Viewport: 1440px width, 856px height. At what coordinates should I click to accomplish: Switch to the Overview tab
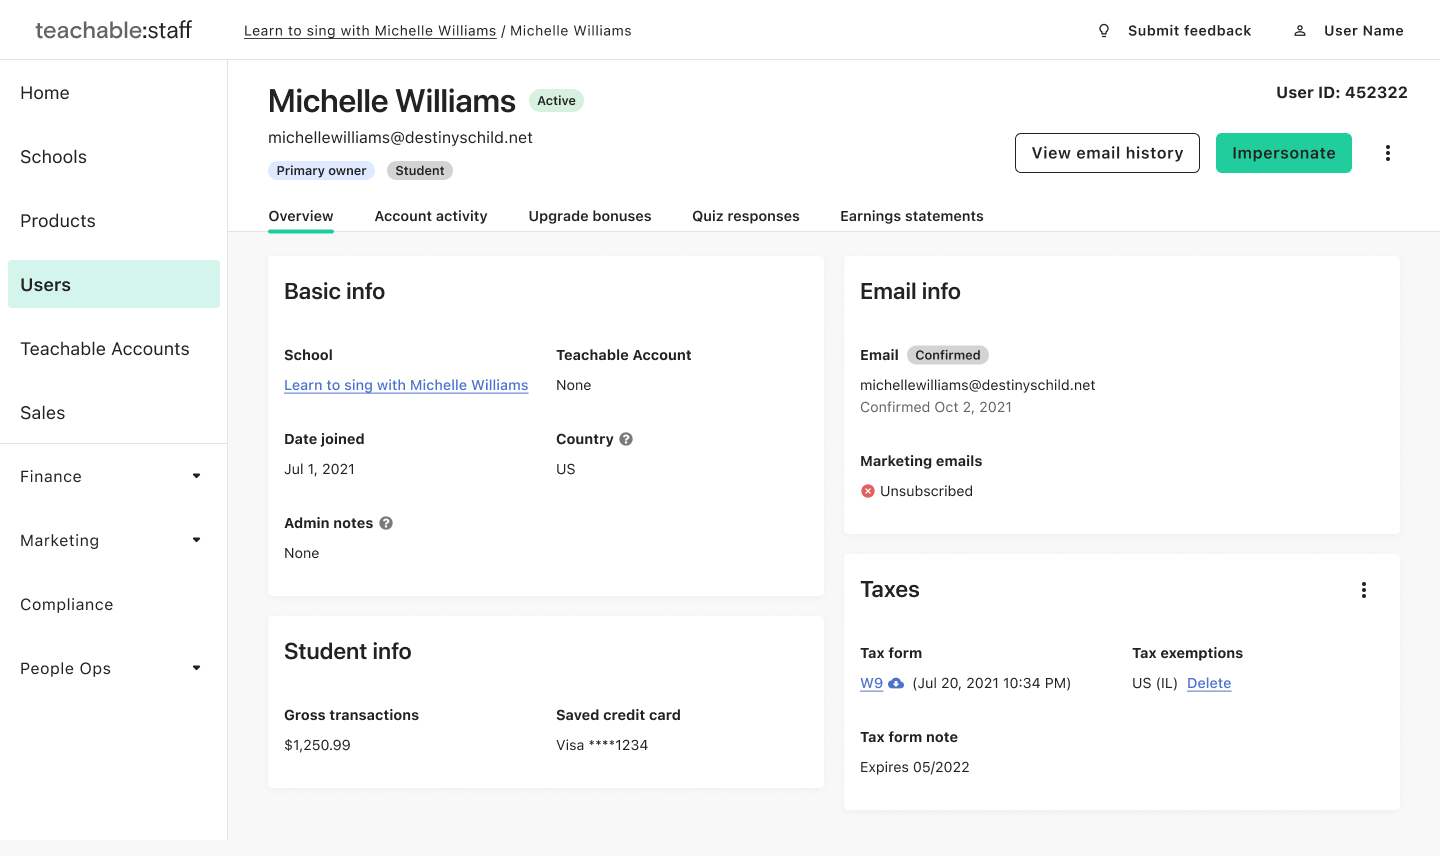click(x=301, y=216)
